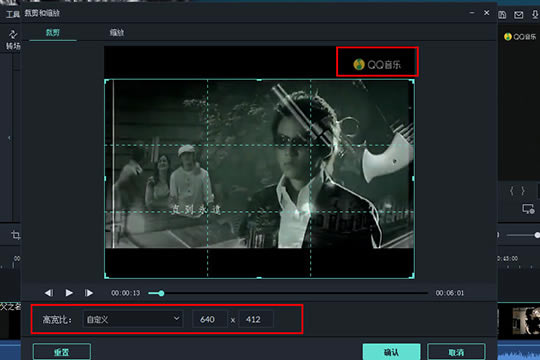Confirm crop with 确认 button
This screenshot has width=540, height=360.
click(x=392, y=352)
